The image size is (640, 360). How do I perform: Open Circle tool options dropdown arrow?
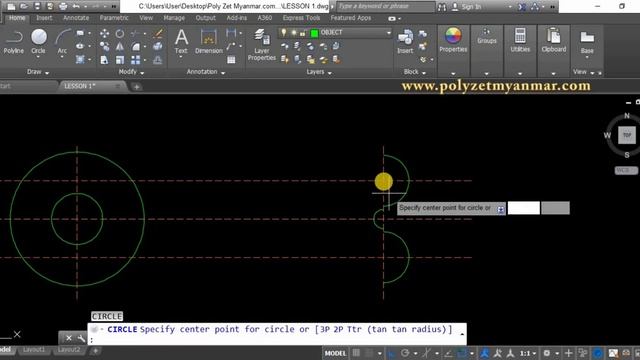(x=38, y=57)
